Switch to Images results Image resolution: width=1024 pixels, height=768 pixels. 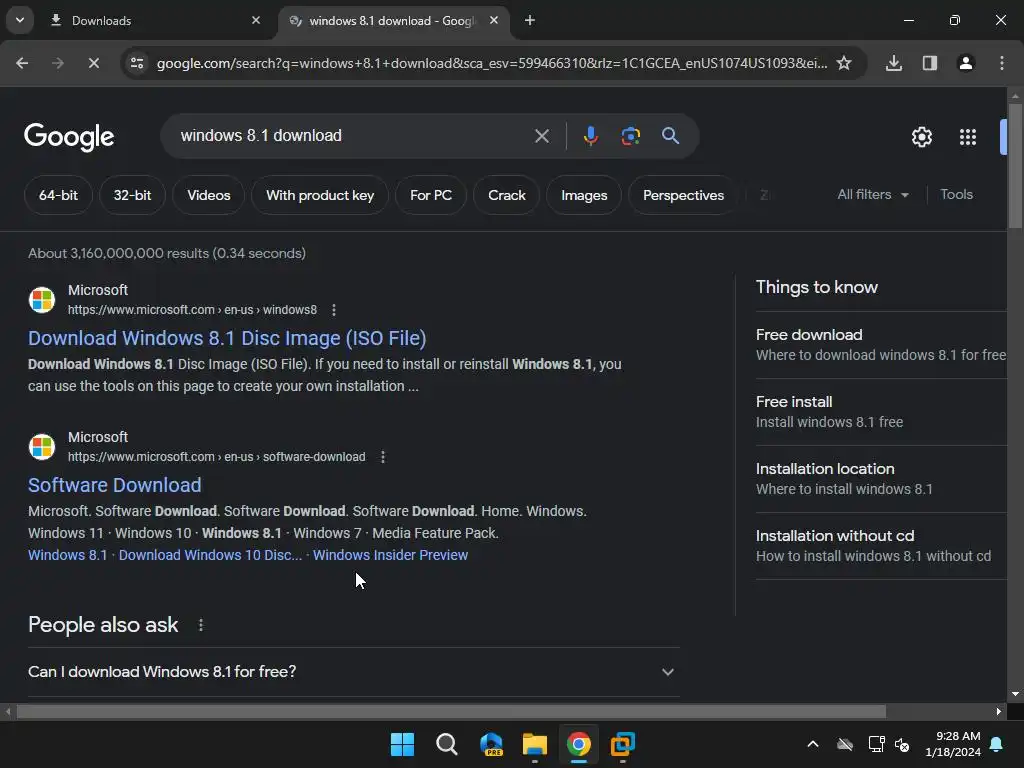click(x=584, y=195)
